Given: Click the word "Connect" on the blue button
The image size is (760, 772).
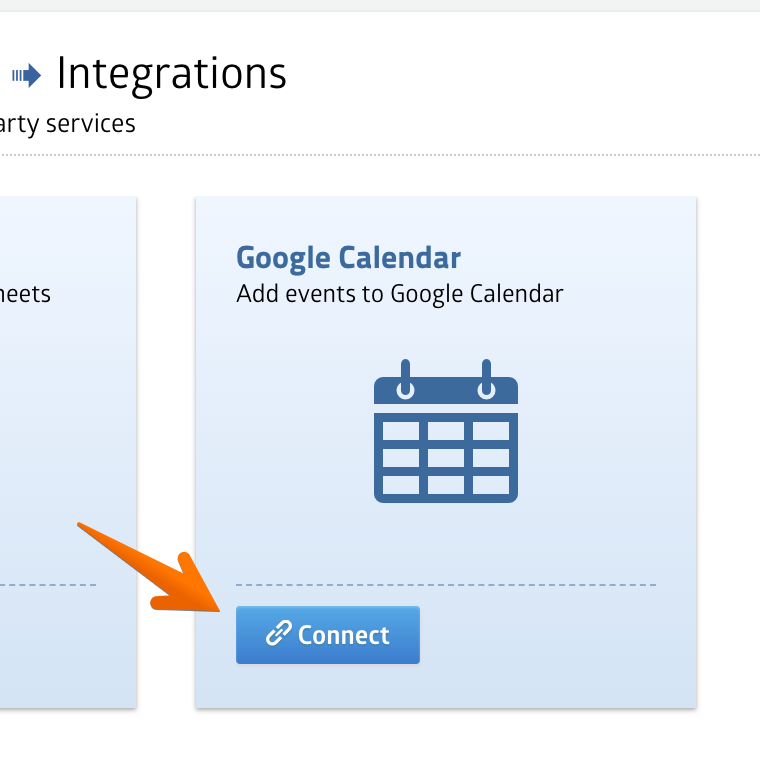Looking at the screenshot, I should pyautogui.click(x=343, y=635).
